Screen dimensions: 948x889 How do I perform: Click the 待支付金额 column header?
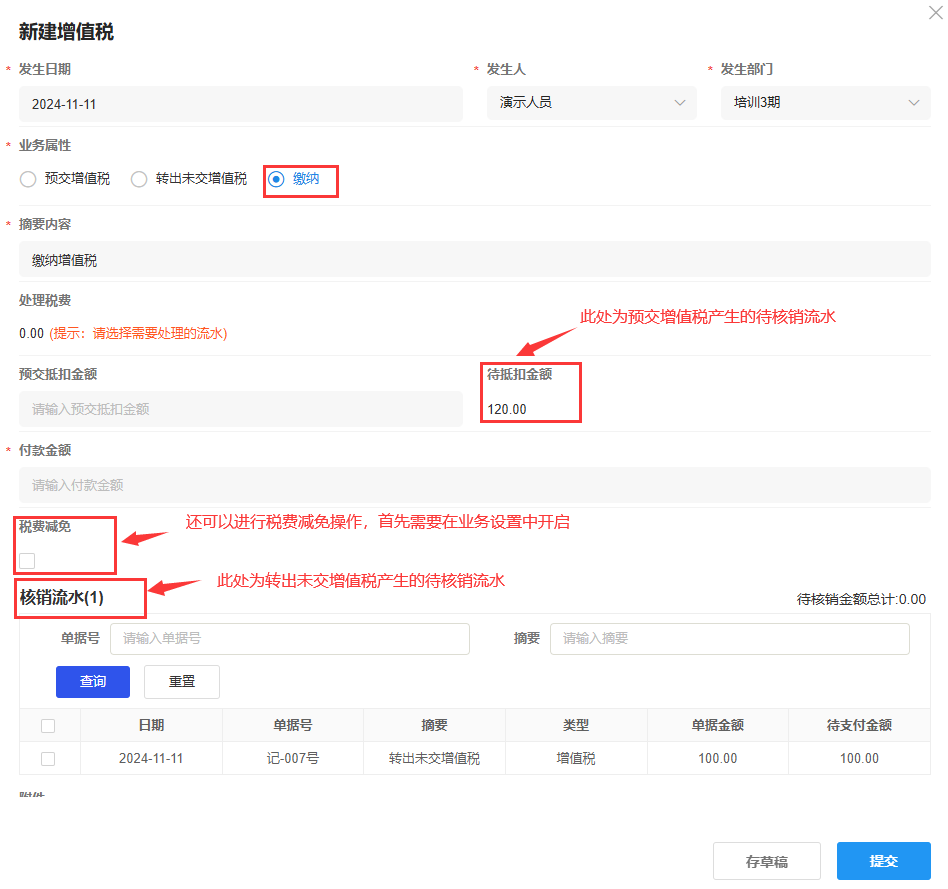[859, 726]
